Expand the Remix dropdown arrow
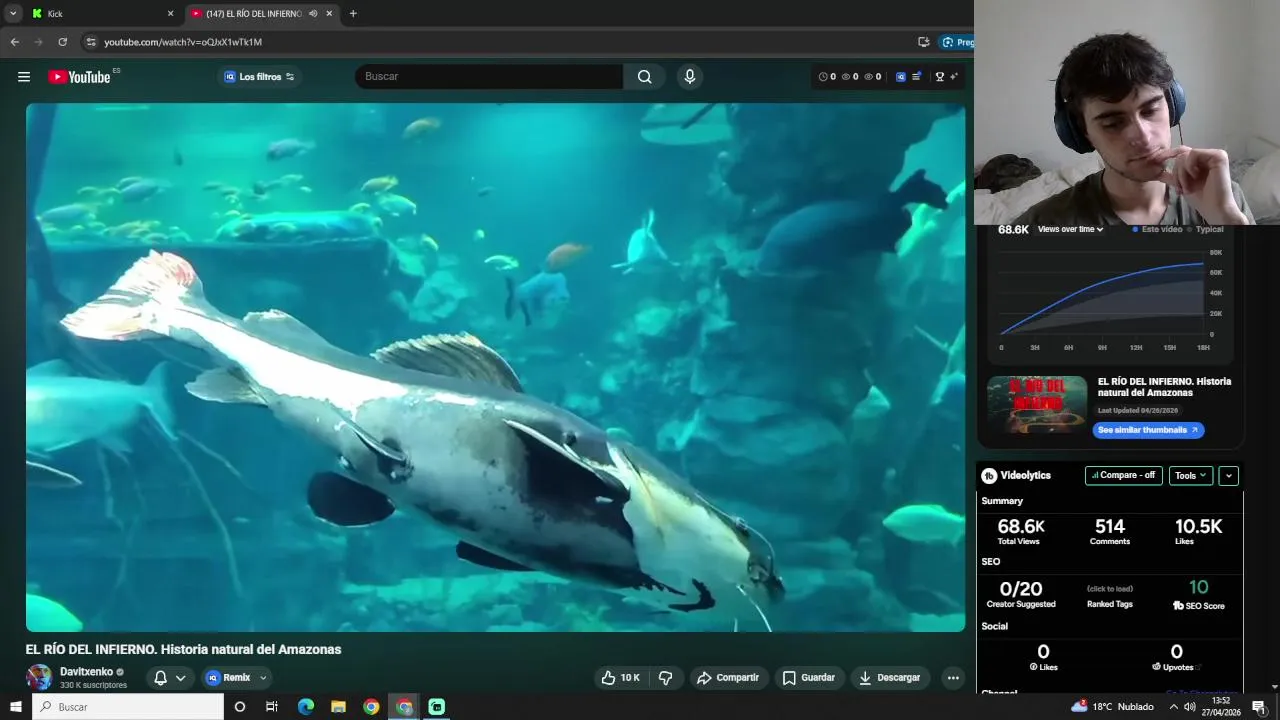The width and height of the screenshot is (1280, 720). tap(263, 678)
